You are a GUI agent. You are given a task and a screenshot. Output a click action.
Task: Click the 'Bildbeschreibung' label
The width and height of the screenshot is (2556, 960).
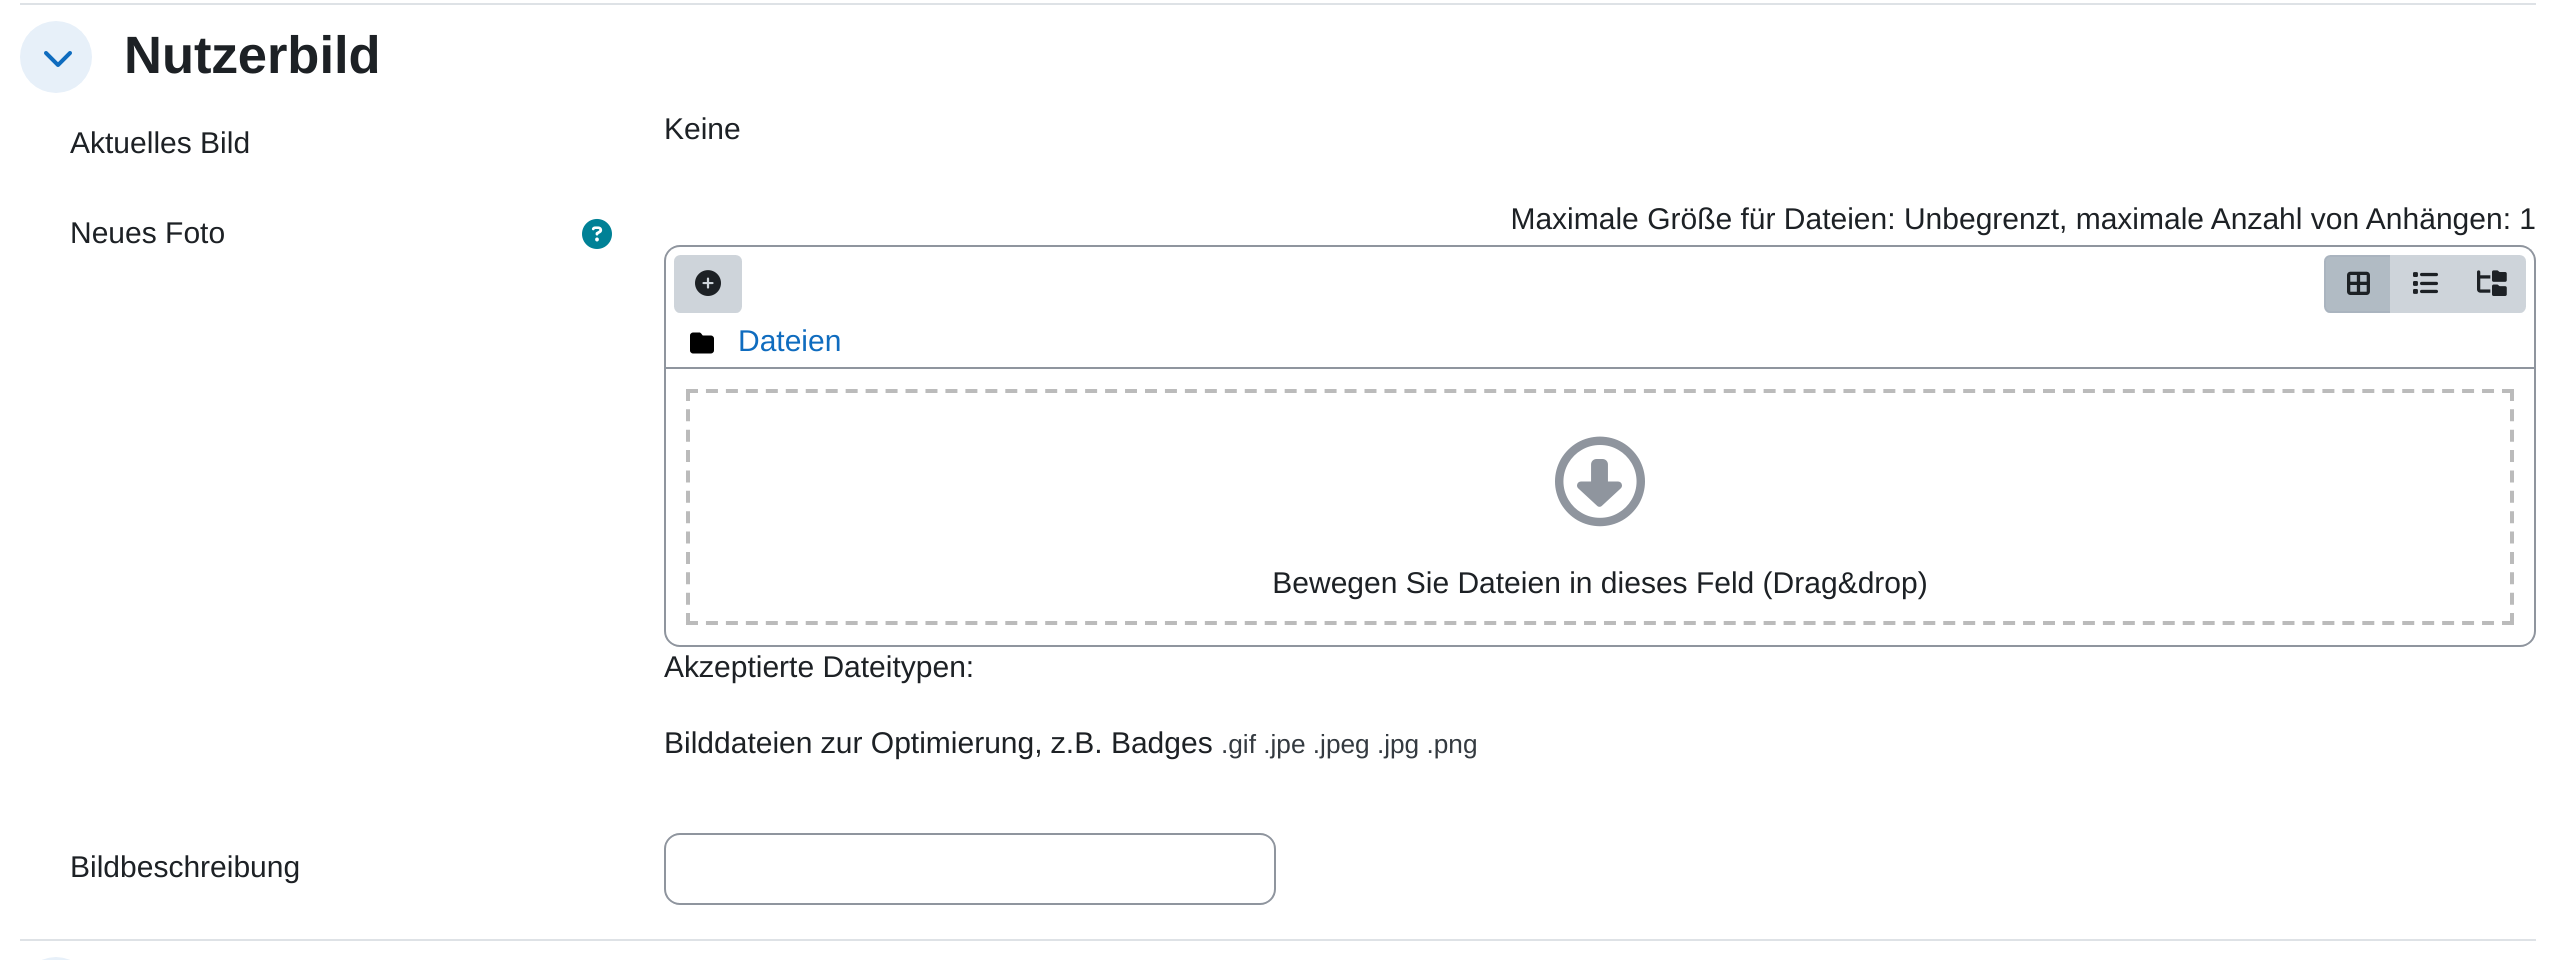(x=185, y=868)
